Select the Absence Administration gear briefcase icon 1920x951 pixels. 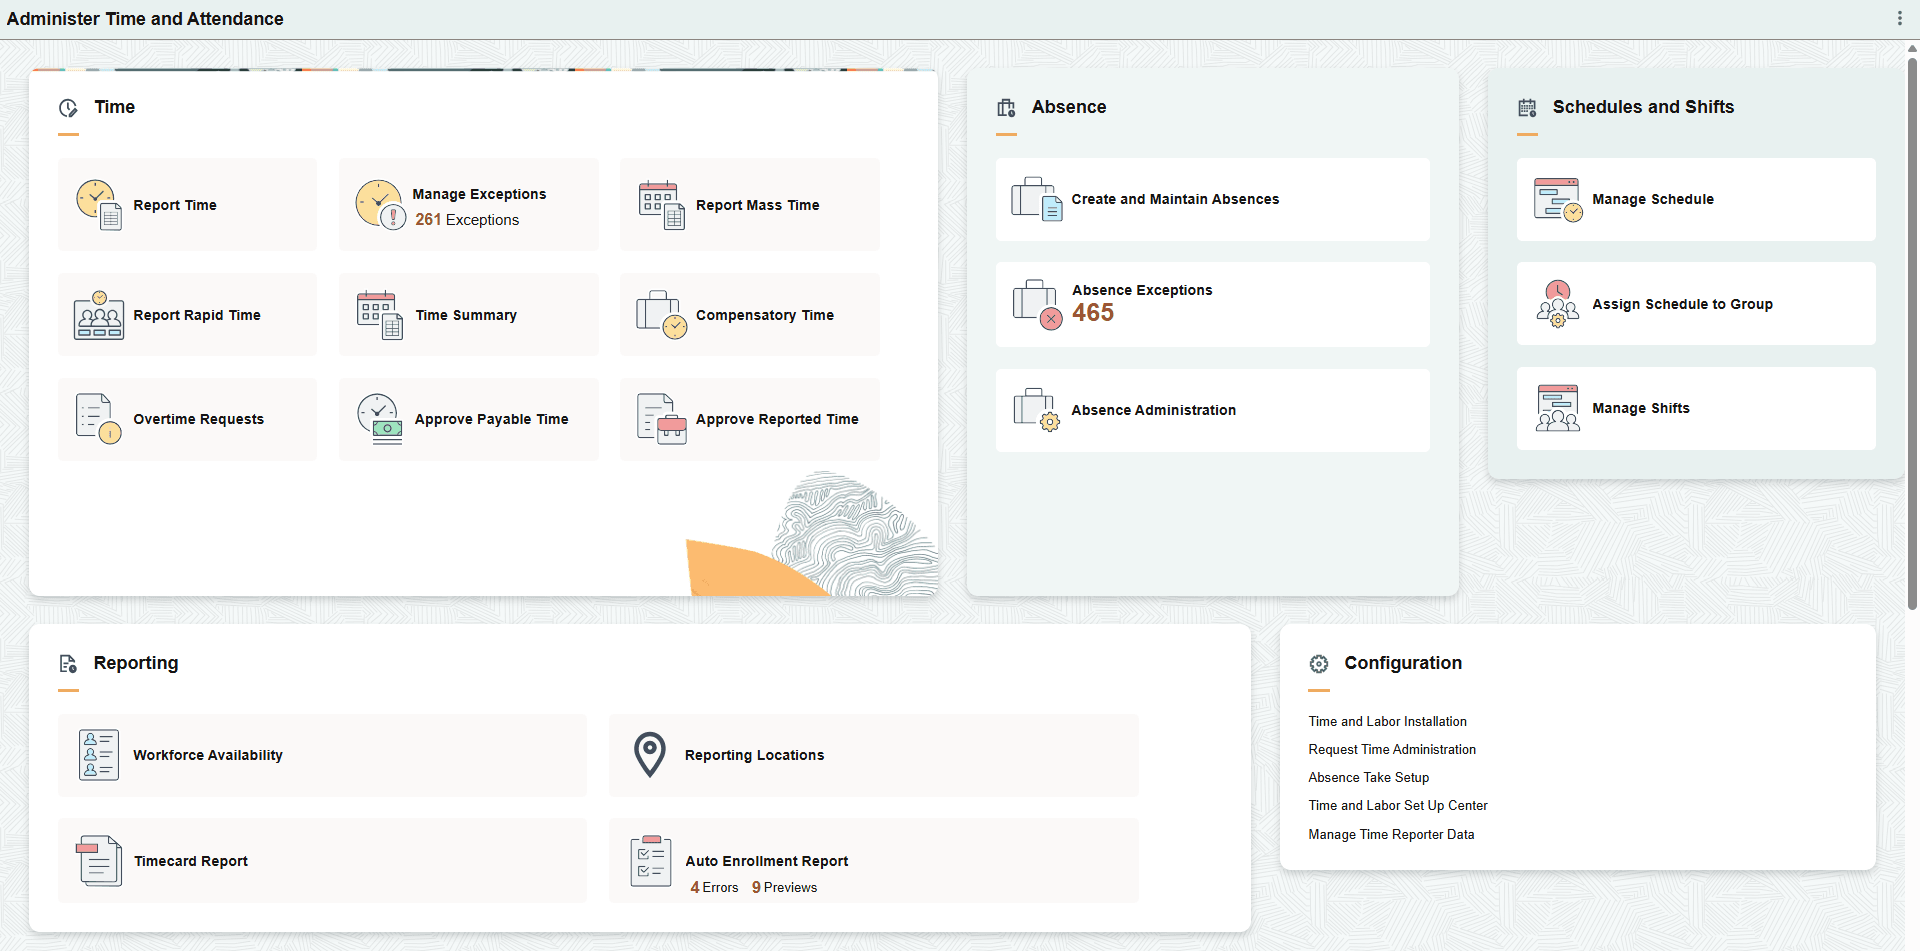pos(1037,410)
